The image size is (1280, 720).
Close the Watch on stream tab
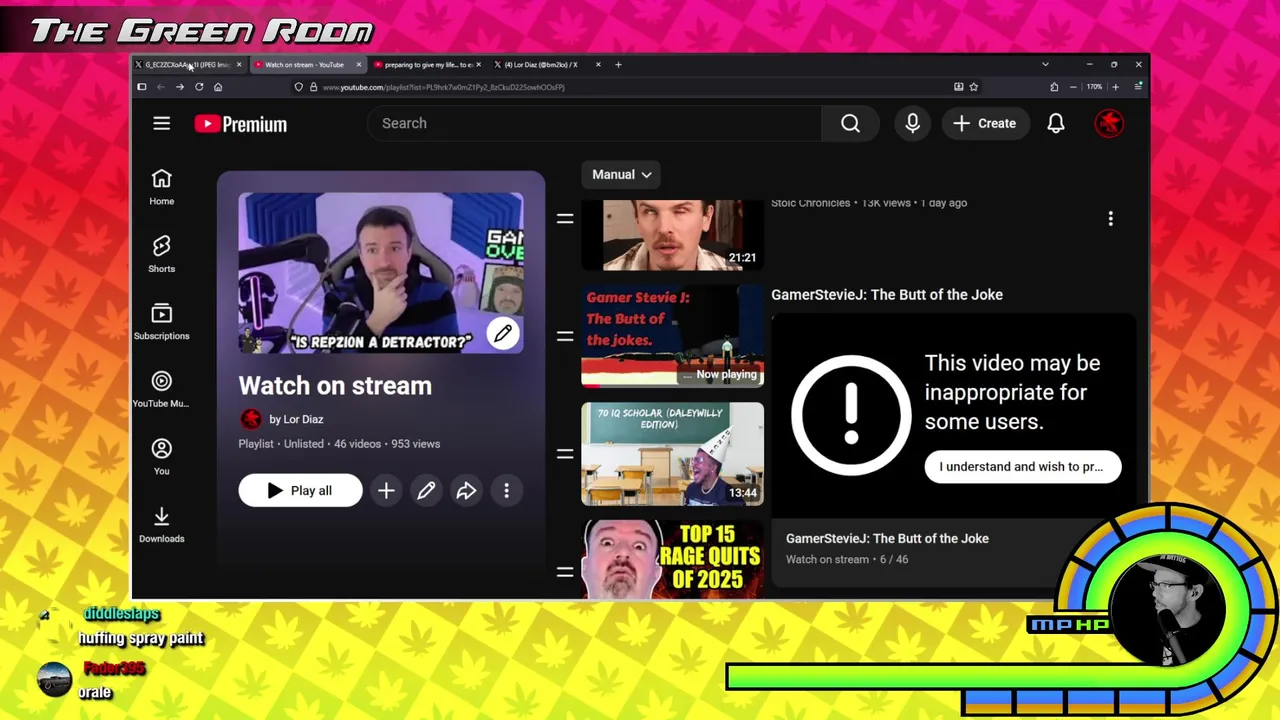(358, 64)
